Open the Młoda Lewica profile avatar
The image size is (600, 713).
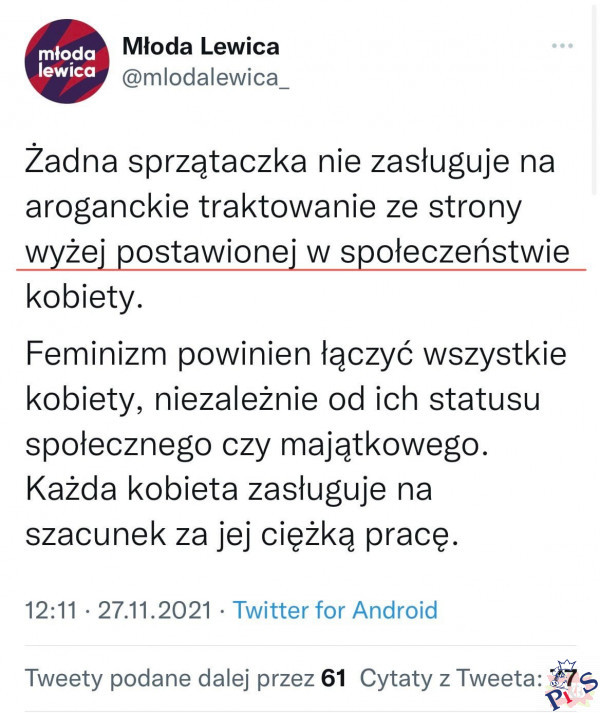67,61
